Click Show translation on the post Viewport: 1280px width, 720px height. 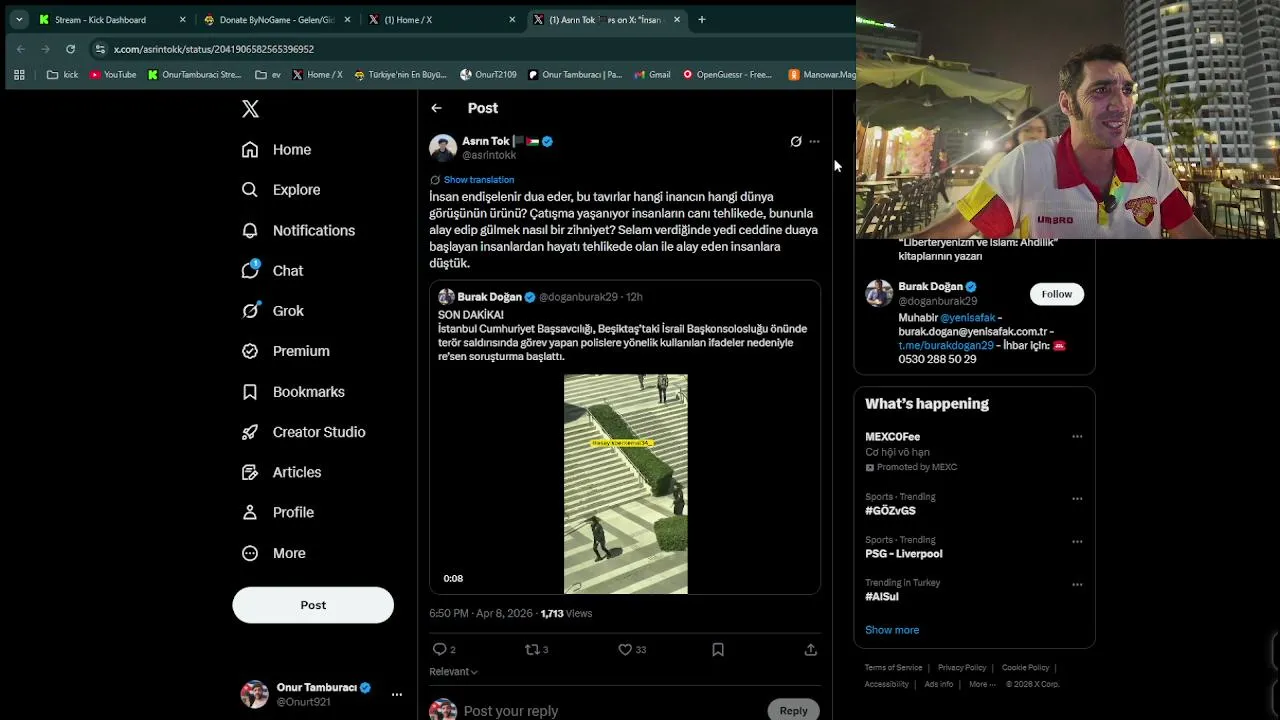coord(478,180)
